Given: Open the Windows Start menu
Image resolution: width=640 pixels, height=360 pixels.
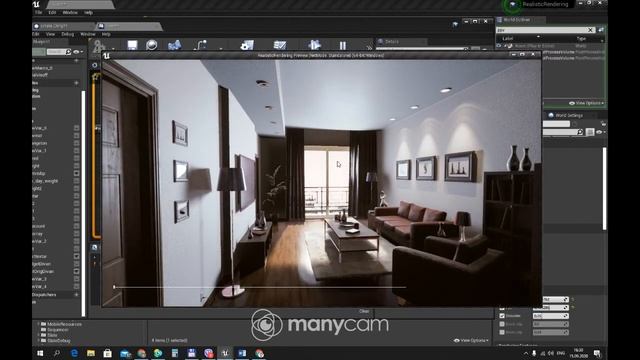Looking at the screenshot, I should tap(40, 353).
